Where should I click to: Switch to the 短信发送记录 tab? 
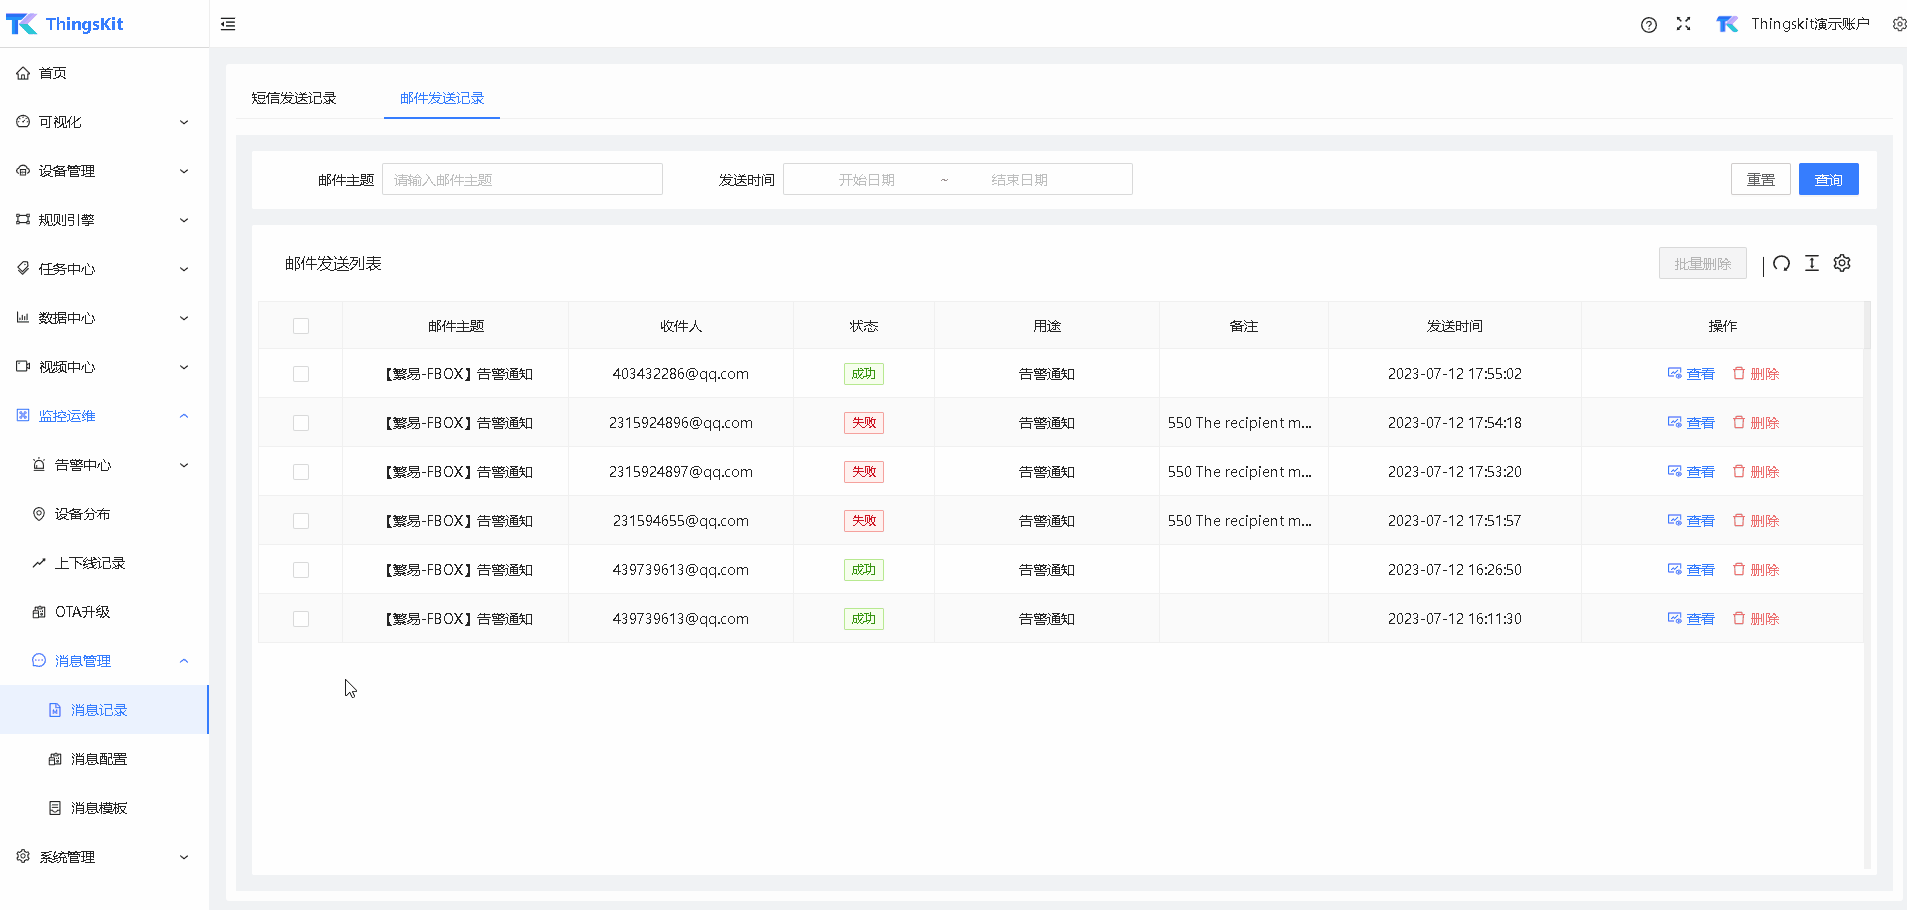(293, 97)
